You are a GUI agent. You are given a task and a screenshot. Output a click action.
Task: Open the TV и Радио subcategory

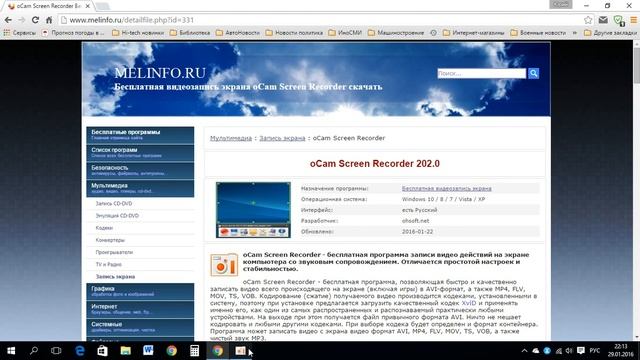click(109, 264)
